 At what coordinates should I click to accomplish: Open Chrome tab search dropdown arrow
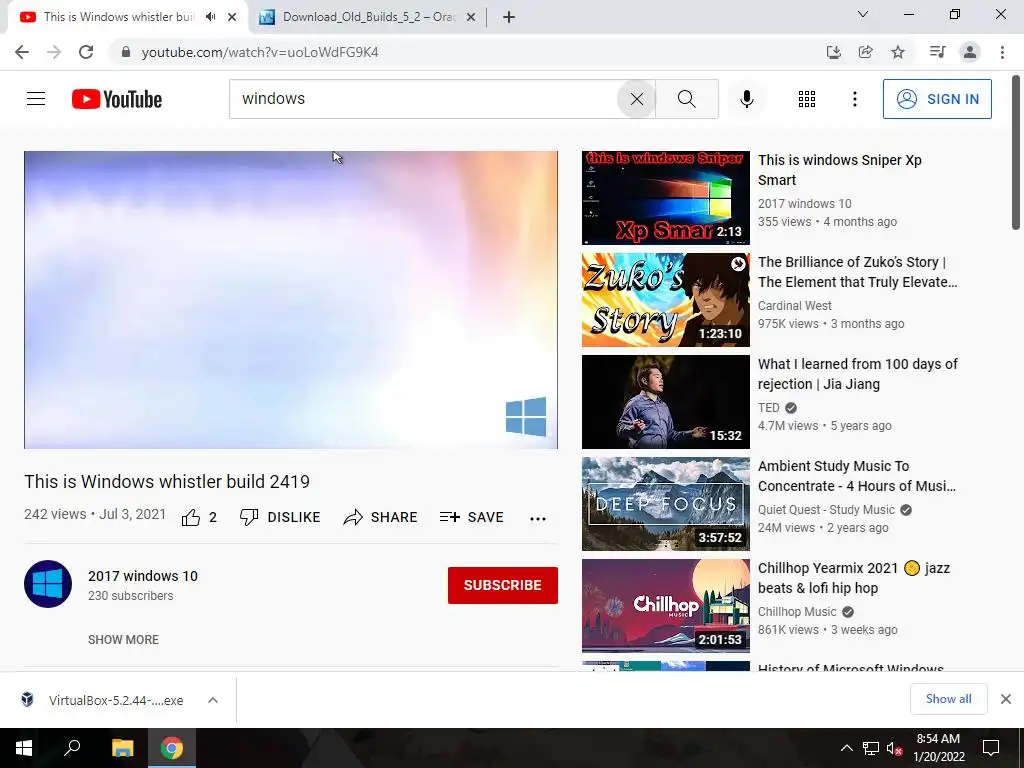pos(863,14)
